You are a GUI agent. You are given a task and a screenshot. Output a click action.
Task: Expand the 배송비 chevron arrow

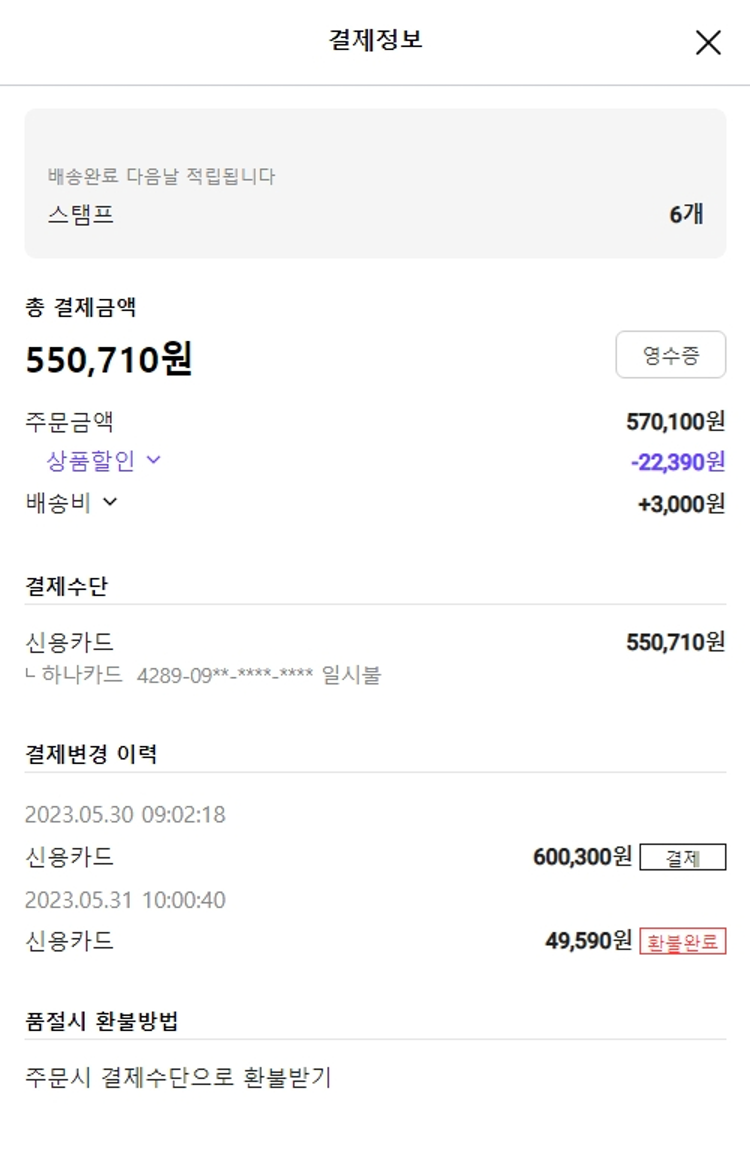pyautogui.click(x=110, y=502)
